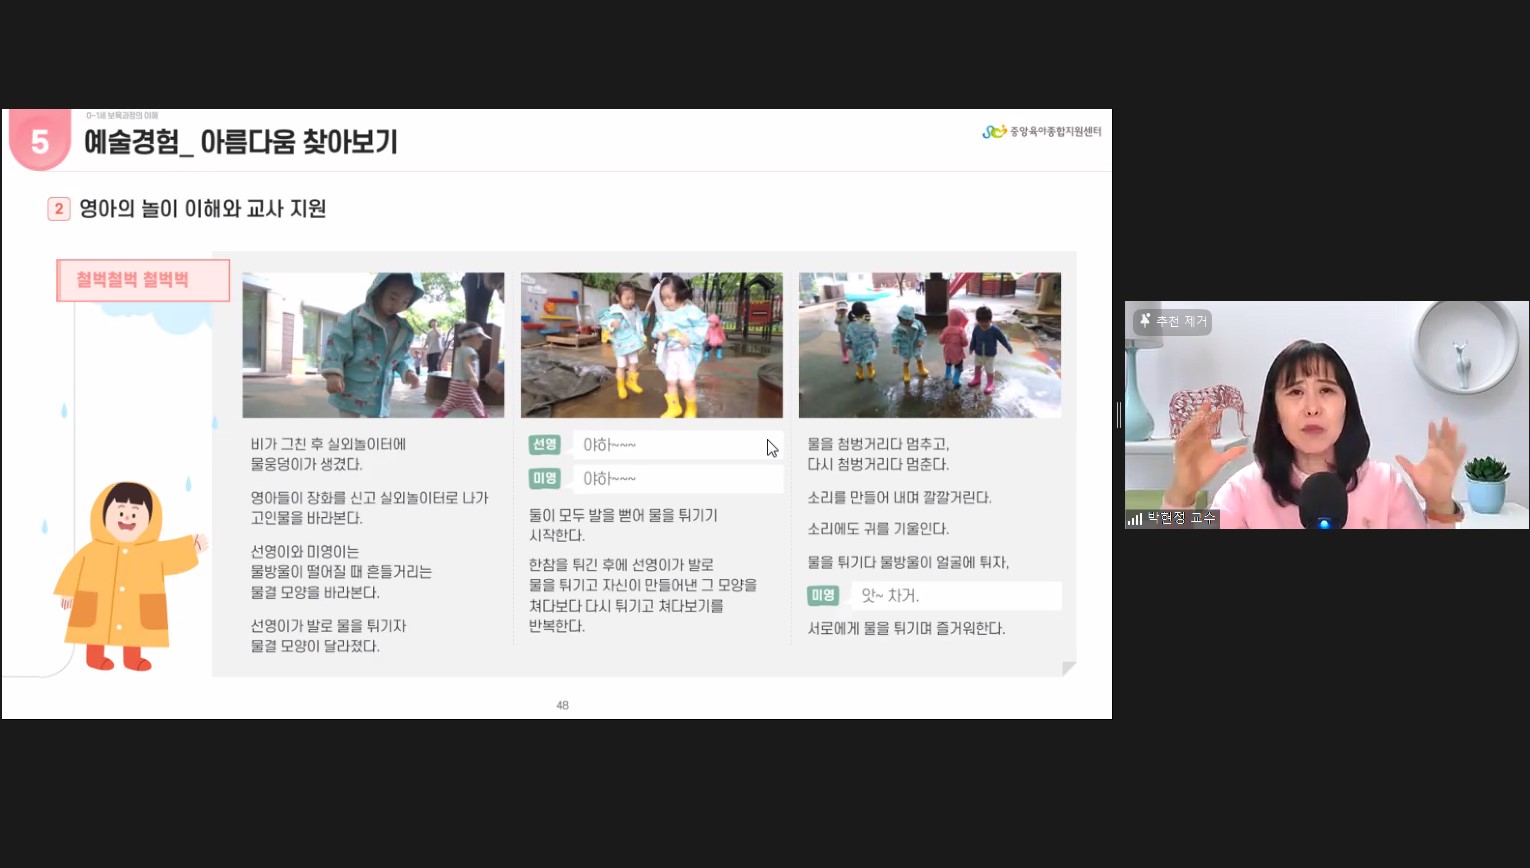
Task: Click the text '다시 첨벙거리다 멈춘다.'
Action: click(x=878, y=464)
